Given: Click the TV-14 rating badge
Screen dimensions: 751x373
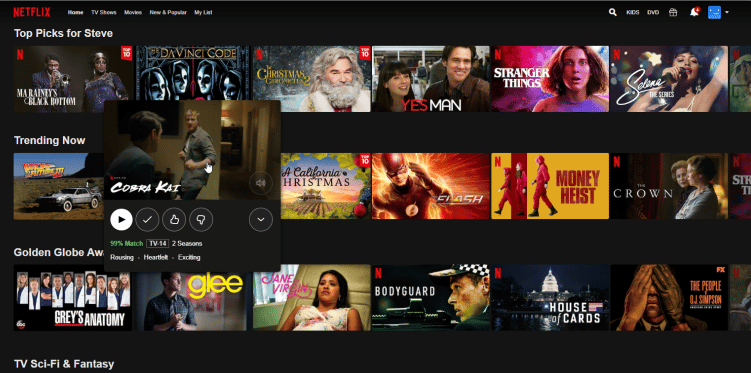Looking at the screenshot, I should tap(157, 244).
